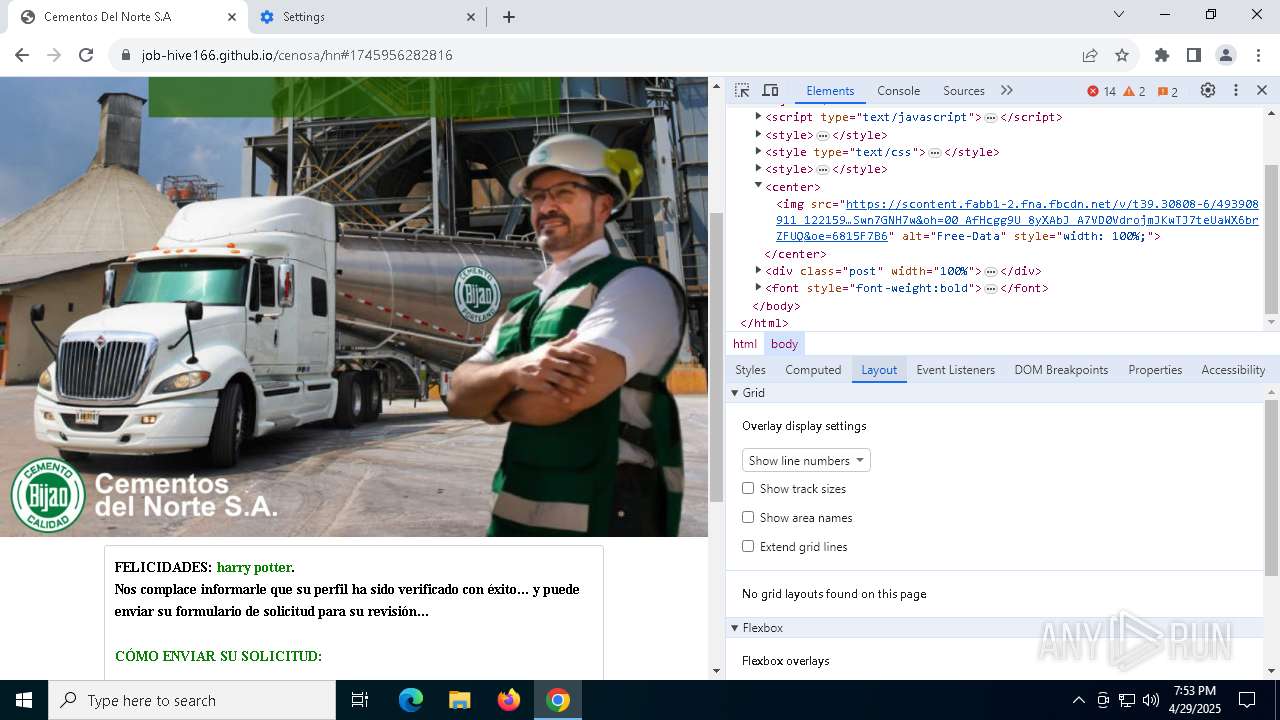The height and width of the screenshot is (720, 1280).
Task: Click the html breadcrumb
Action: pos(745,344)
